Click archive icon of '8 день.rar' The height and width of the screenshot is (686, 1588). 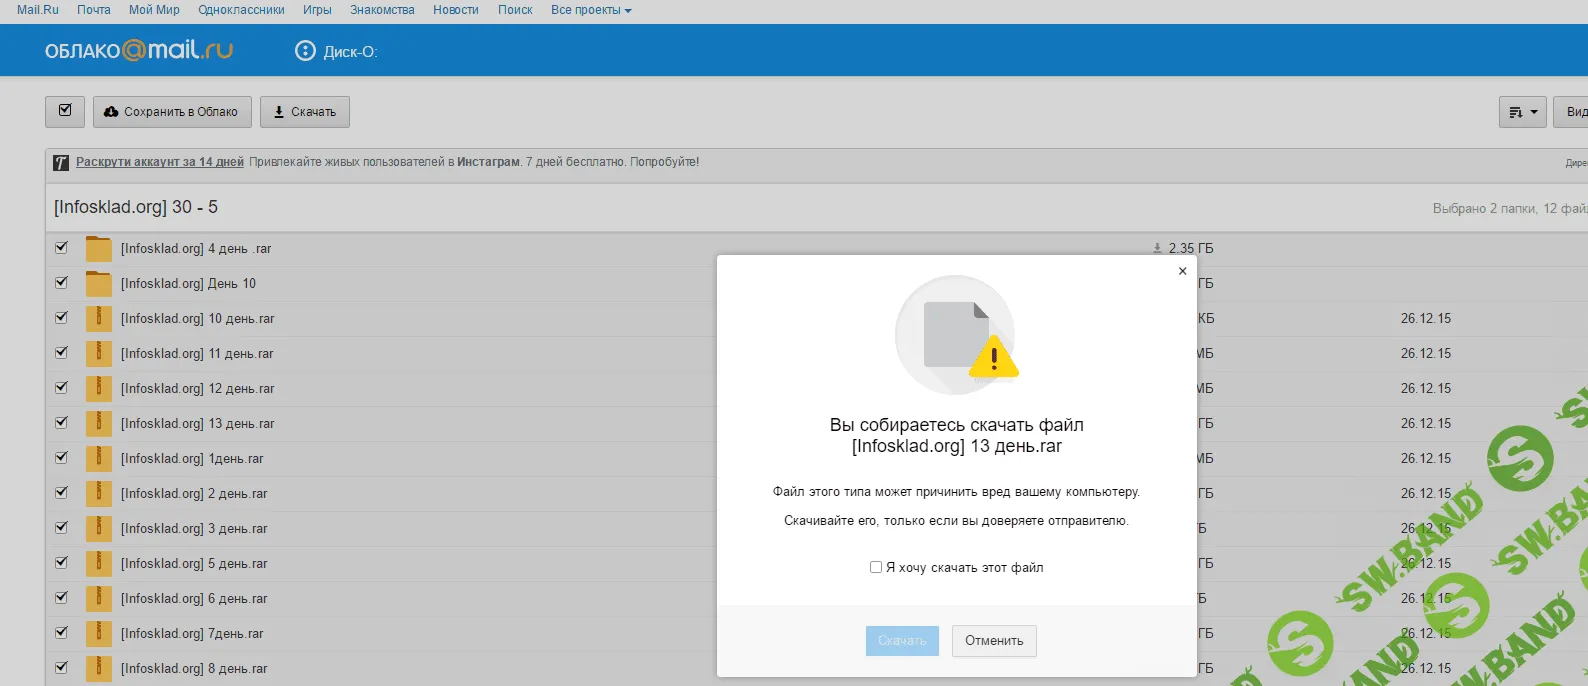[x=98, y=668]
